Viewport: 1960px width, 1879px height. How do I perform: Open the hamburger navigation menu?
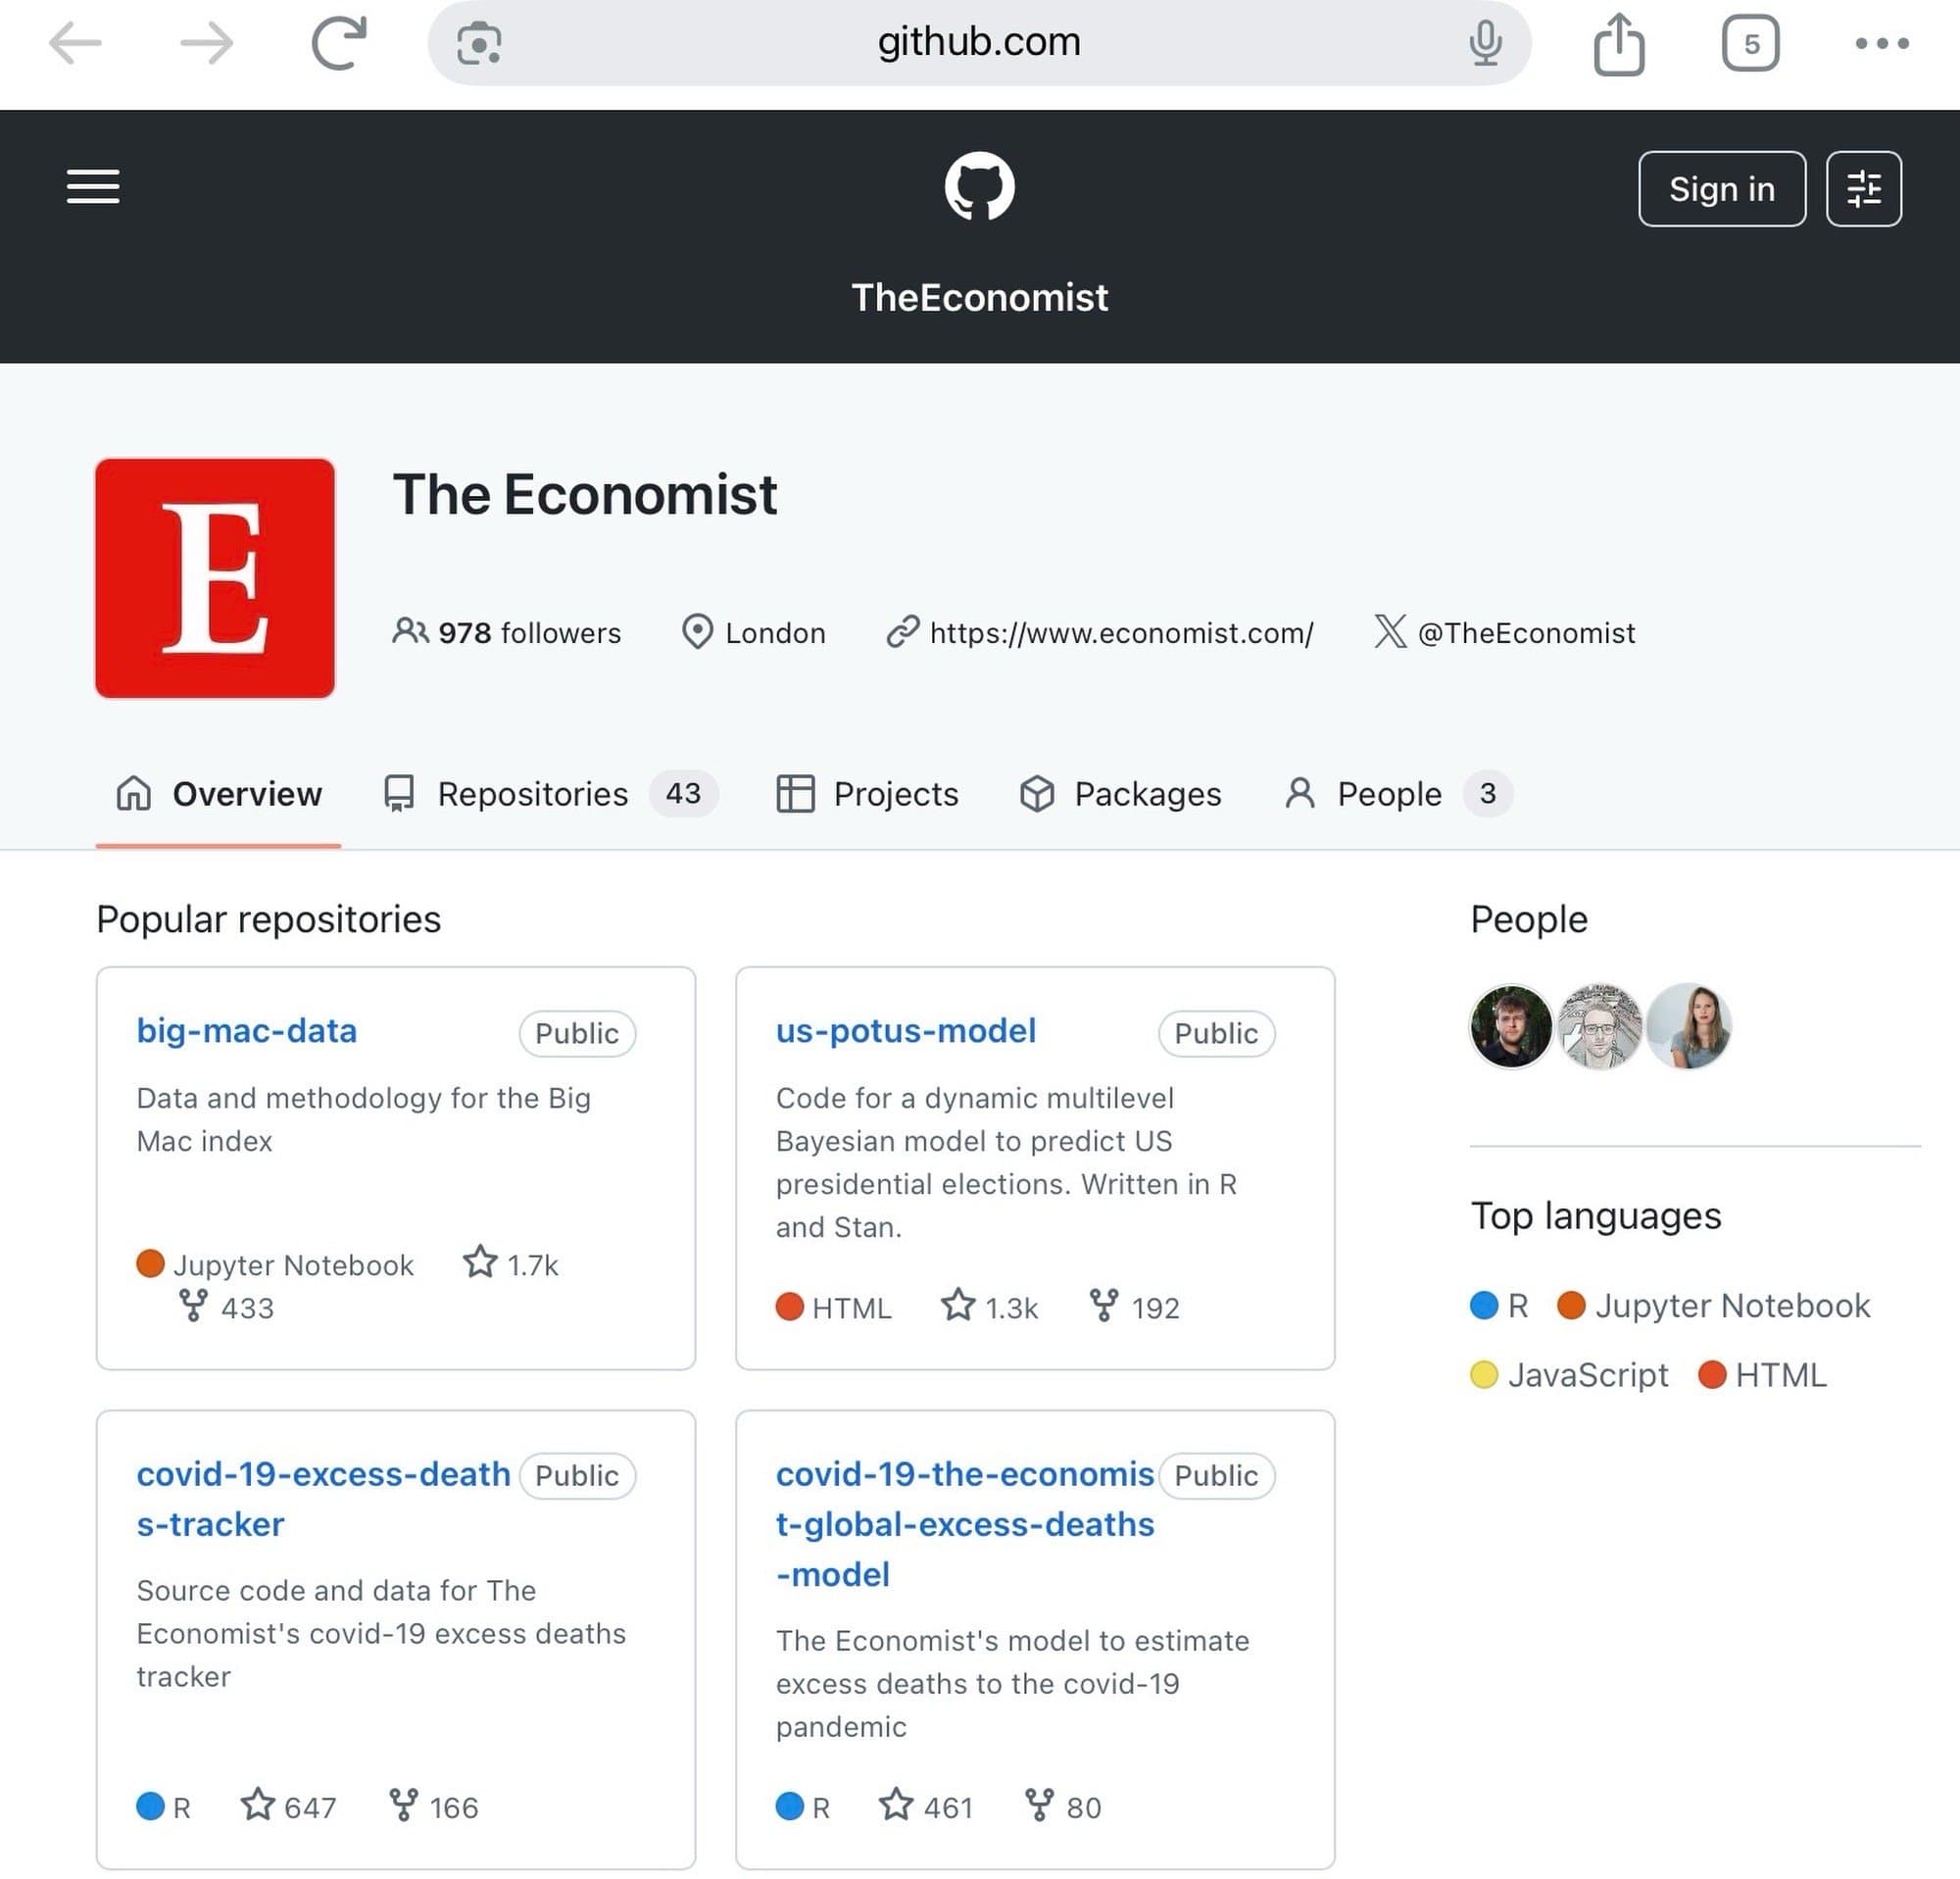click(x=92, y=187)
